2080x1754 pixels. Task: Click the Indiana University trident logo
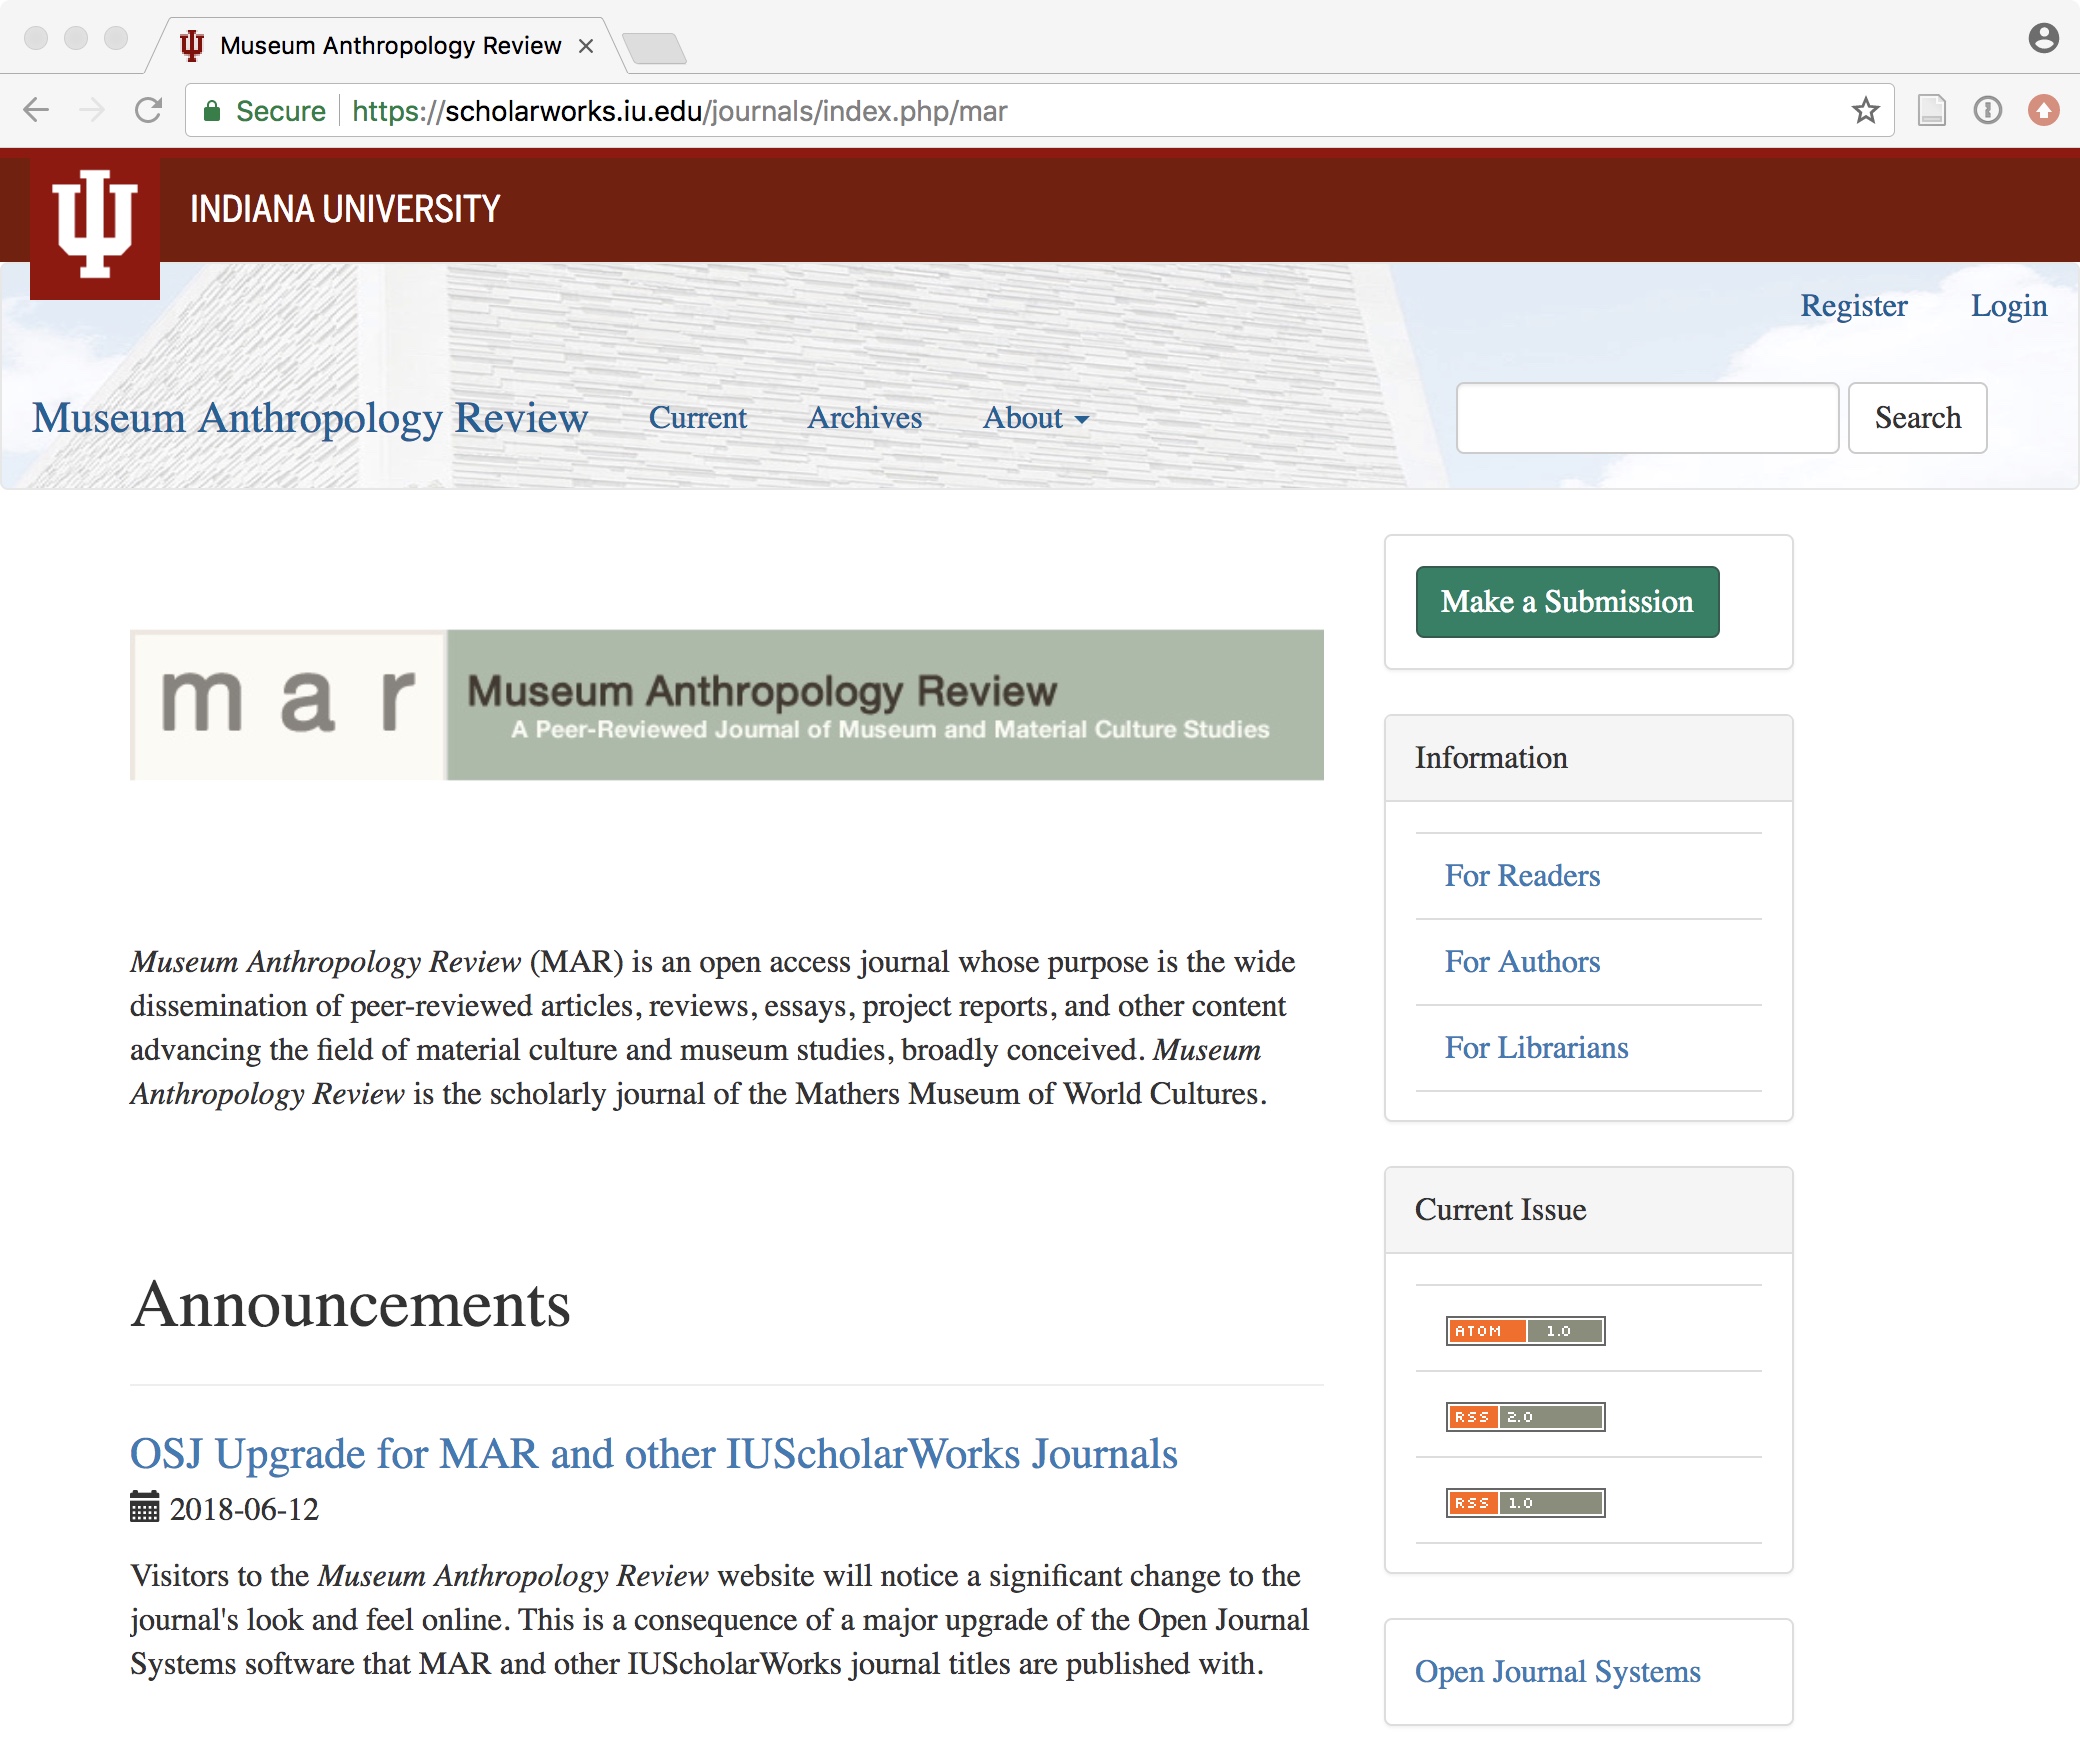[x=95, y=222]
